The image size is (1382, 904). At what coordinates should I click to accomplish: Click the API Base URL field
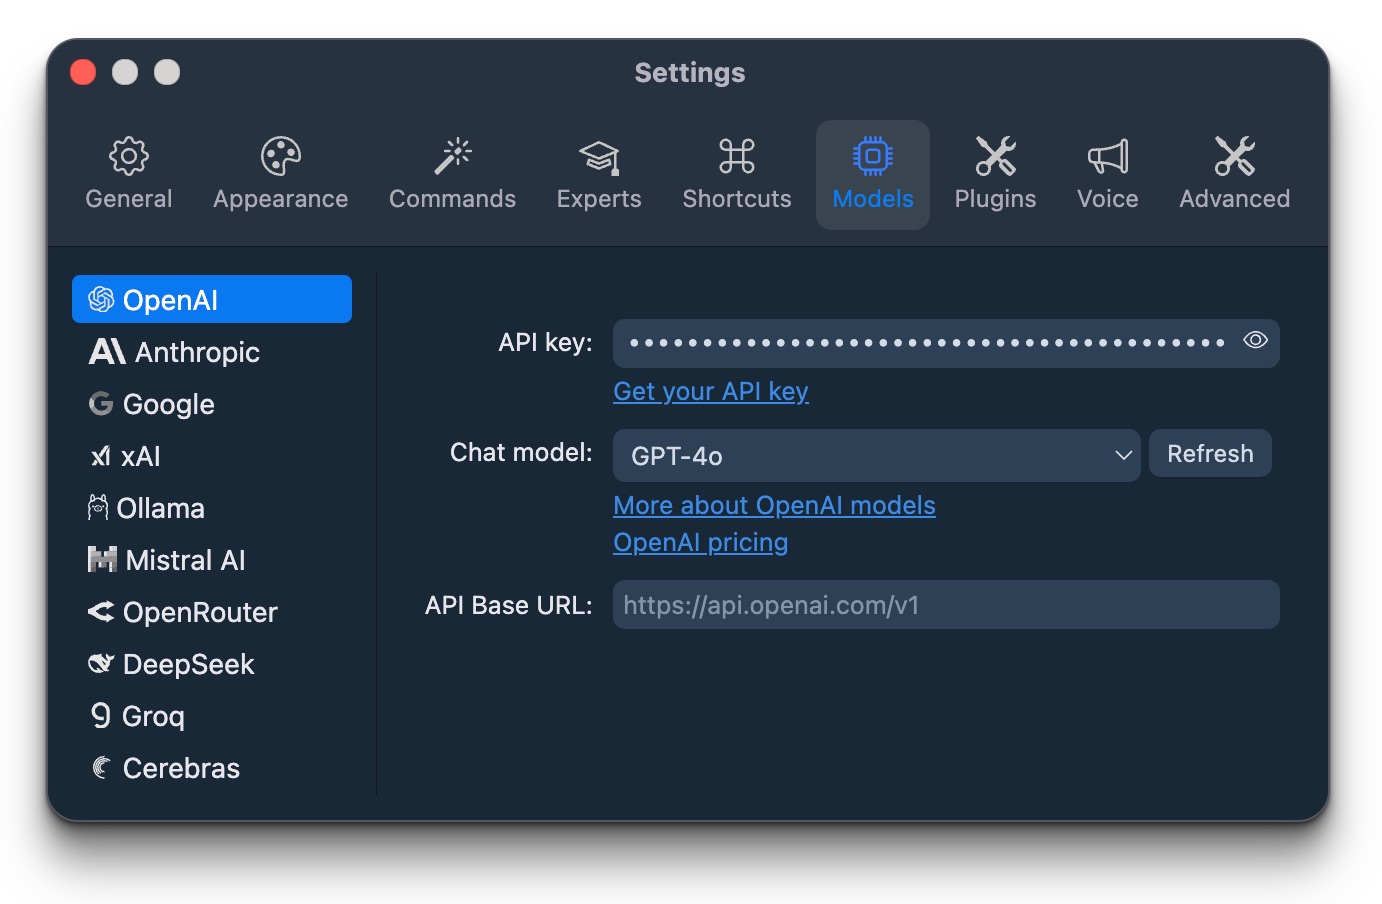pyautogui.click(x=946, y=605)
